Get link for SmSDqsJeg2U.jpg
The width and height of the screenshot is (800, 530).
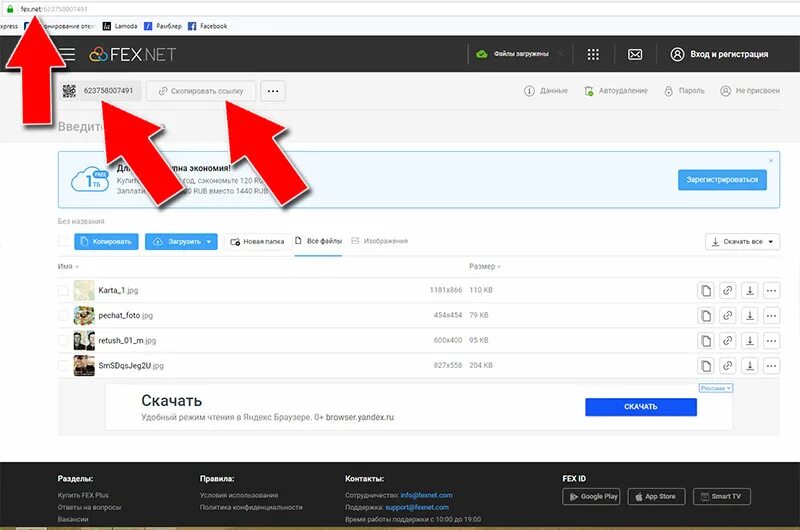click(x=728, y=365)
